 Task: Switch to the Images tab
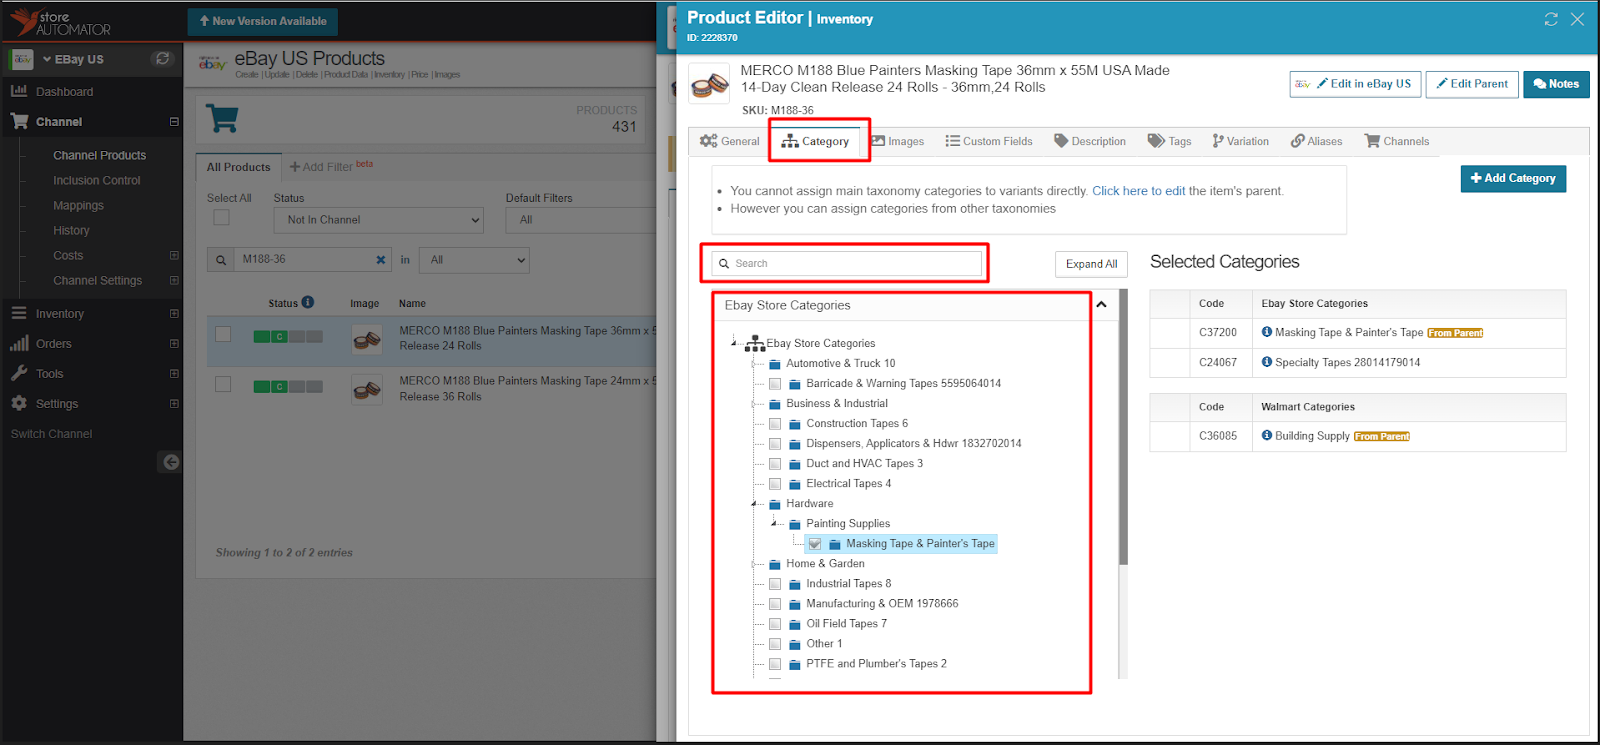pyautogui.click(x=897, y=141)
